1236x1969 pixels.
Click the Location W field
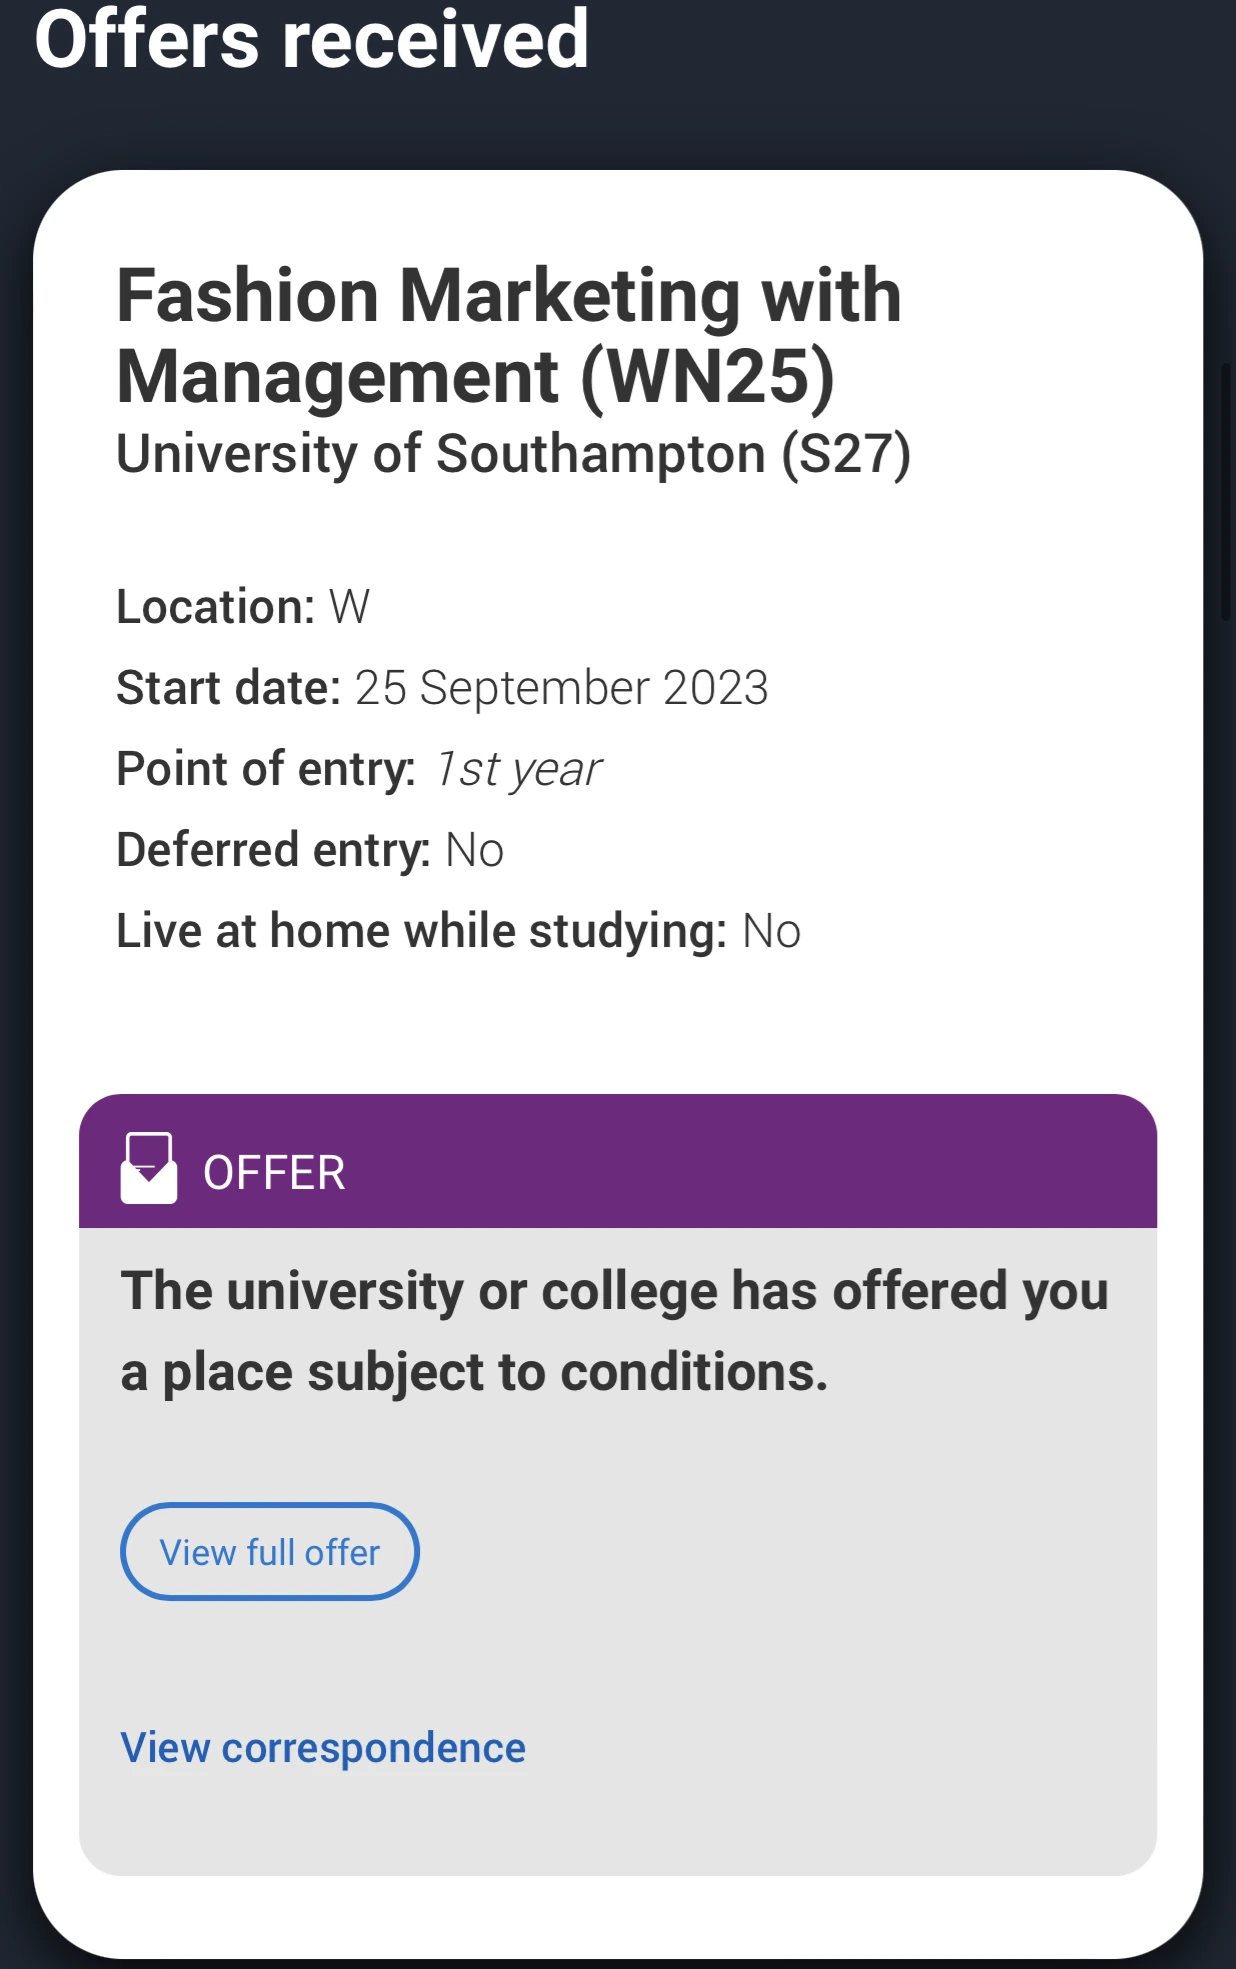[243, 606]
